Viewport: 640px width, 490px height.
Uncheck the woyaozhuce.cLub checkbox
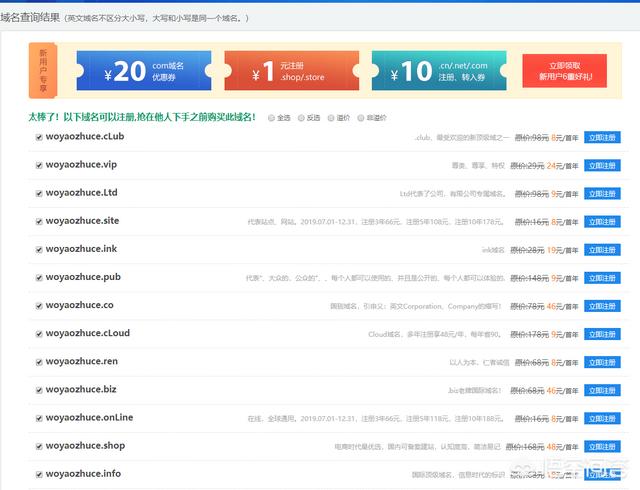[38, 138]
